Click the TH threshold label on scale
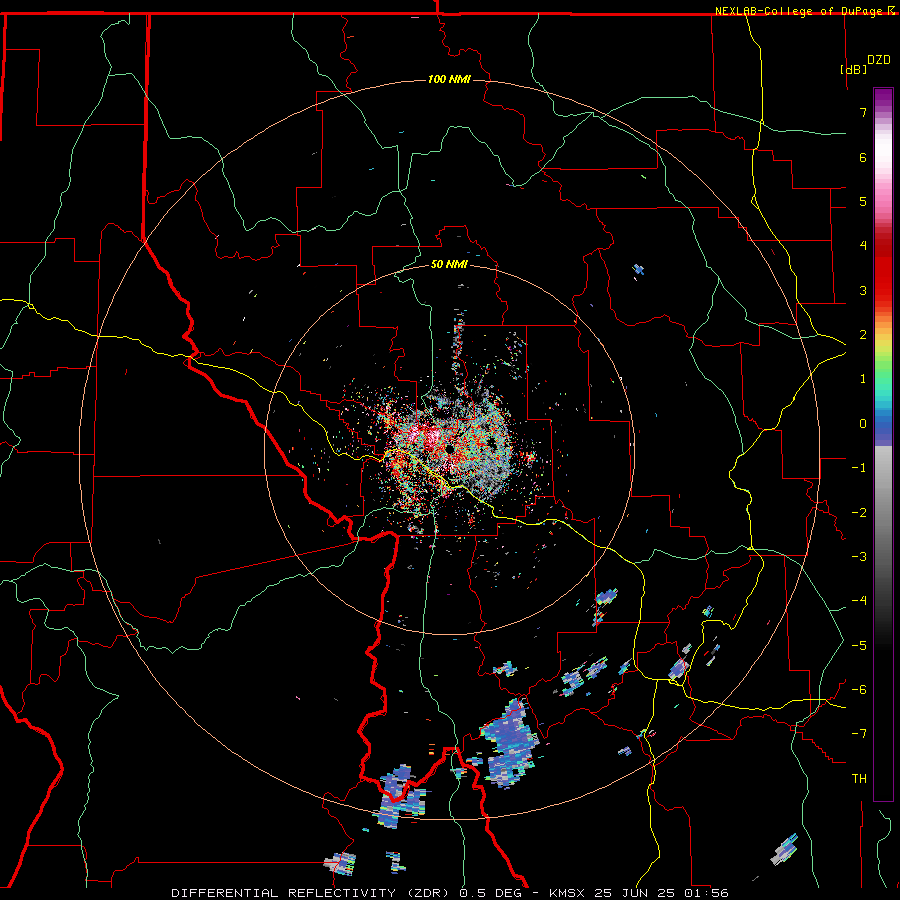Viewport: 900px width, 900px height. pos(859,779)
